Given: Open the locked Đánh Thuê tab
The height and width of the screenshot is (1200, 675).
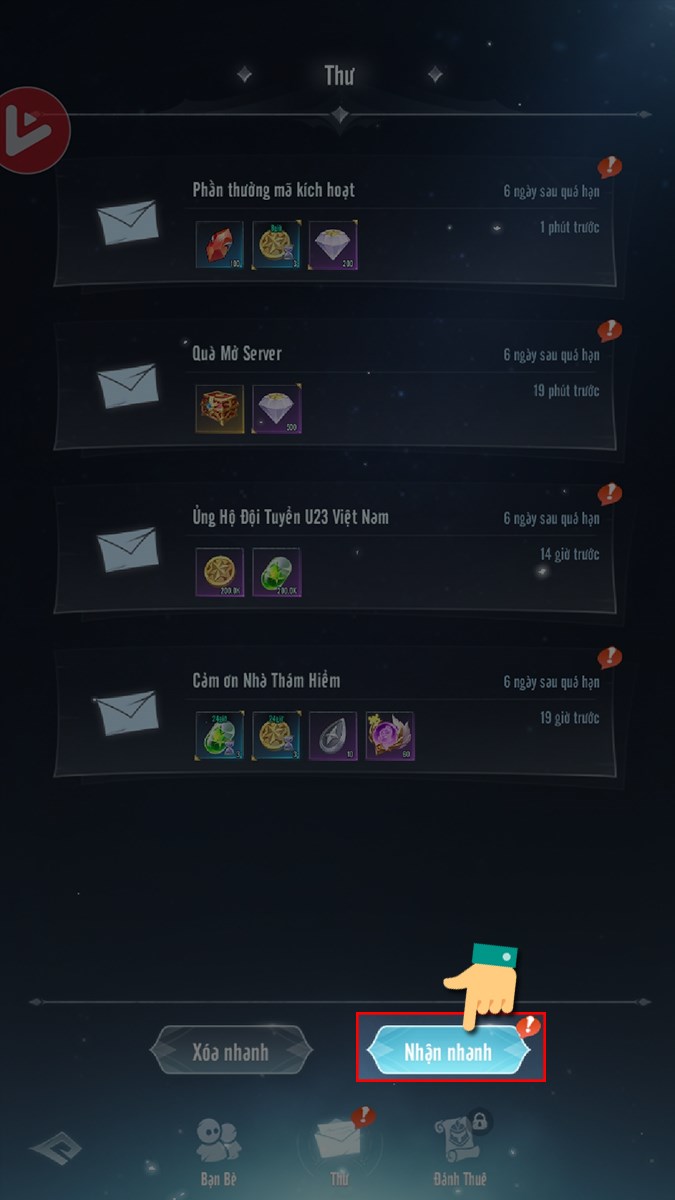Looking at the screenshot, I should tap(459, 1150).
